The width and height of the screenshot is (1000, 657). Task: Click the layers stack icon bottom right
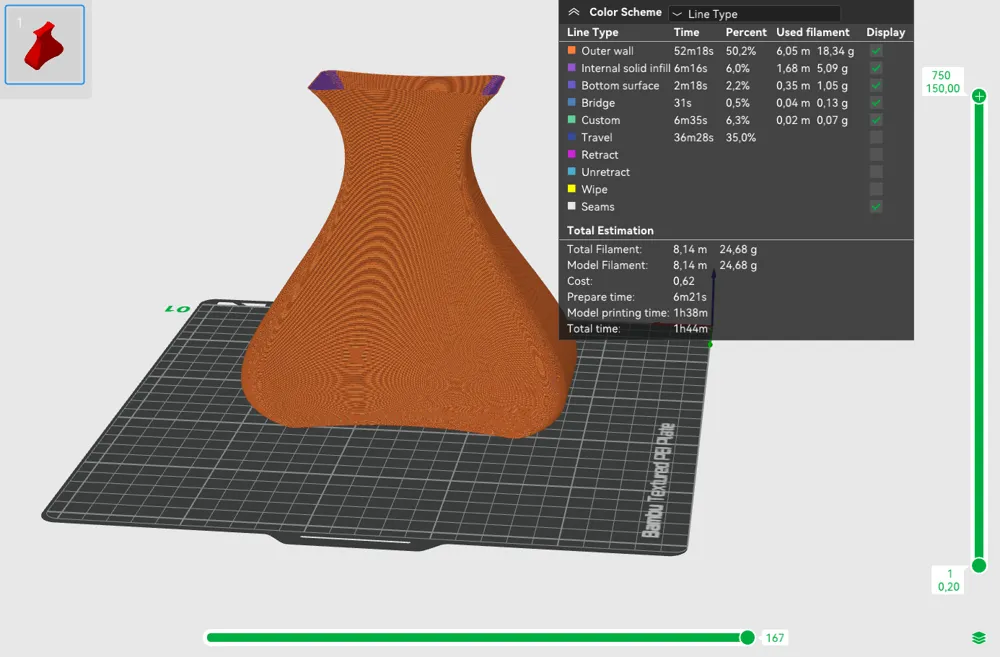[979, 638]
